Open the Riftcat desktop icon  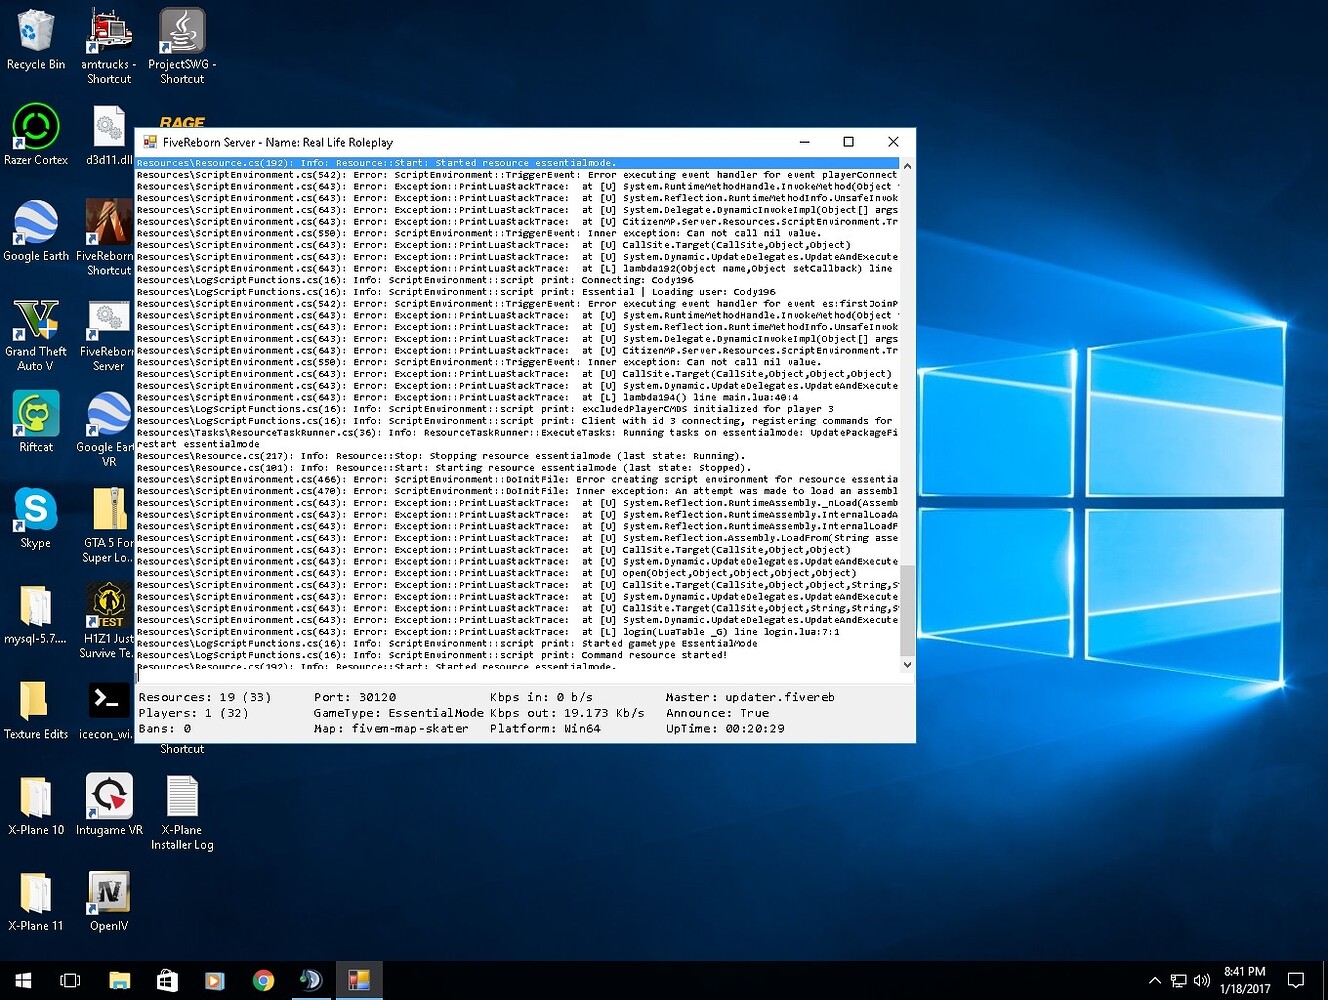pyautogui.click(x=36, y=422)
